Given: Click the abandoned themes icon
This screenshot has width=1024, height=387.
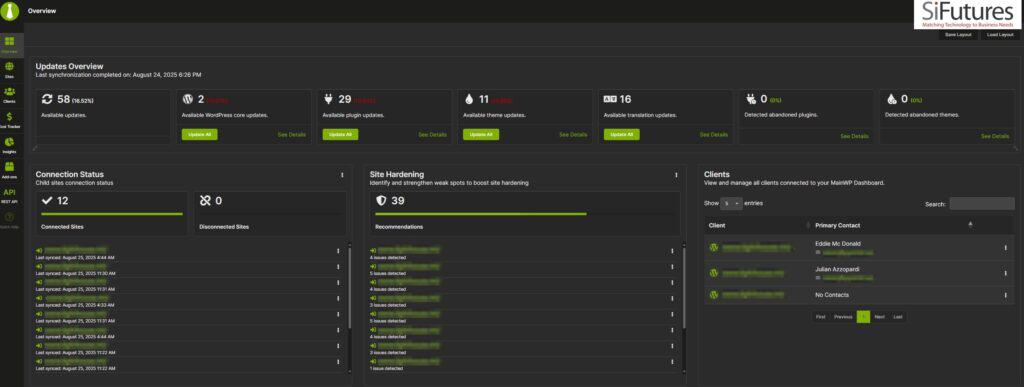Looking at the screenshot, I should pos(891,99).
